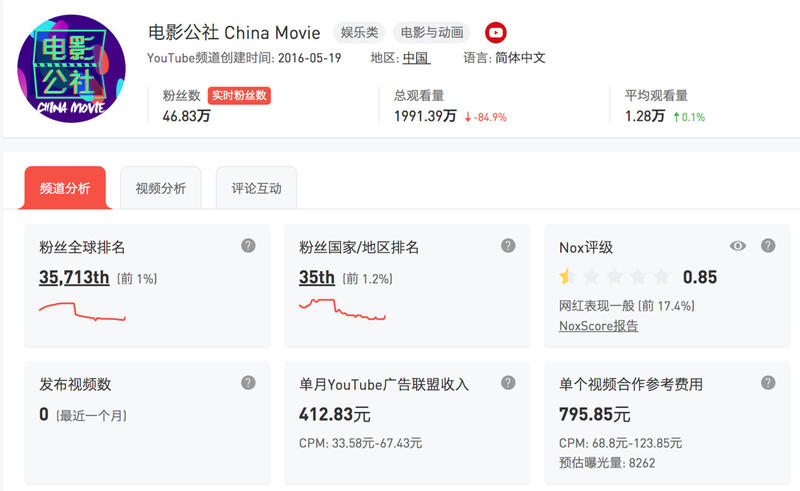Open the NoxScore报告 link
Image resolution: width=800 pixels, height=491 pixels.
point(598,326)
